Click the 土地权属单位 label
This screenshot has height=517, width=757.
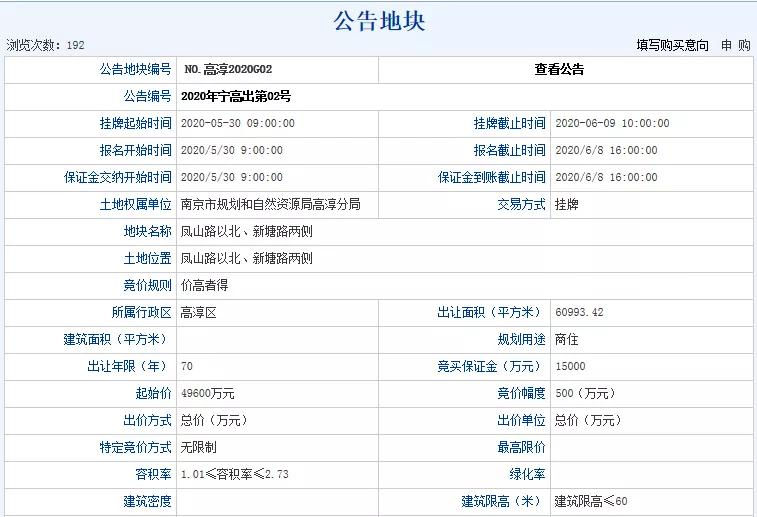136,205
